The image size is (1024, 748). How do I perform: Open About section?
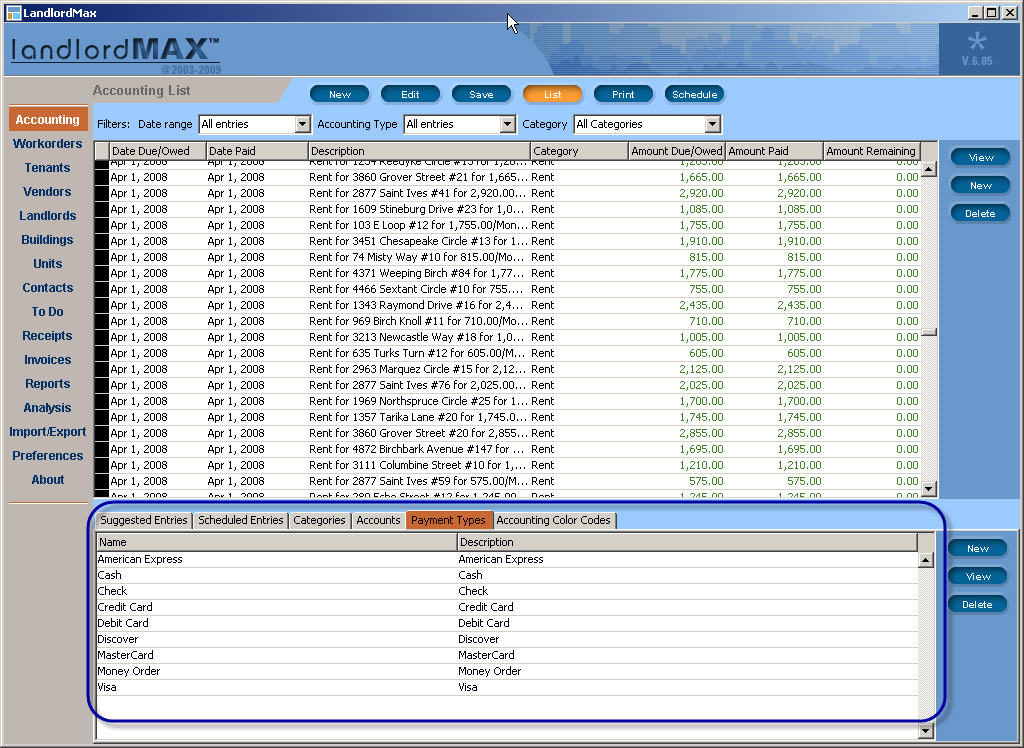[48, 480]
